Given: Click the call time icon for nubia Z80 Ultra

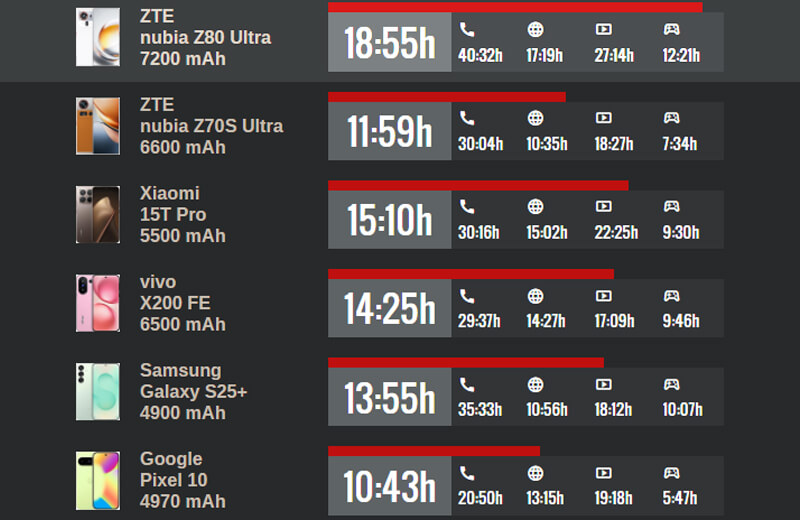Looking at the screenshot, I should click(x=467, y=30).
